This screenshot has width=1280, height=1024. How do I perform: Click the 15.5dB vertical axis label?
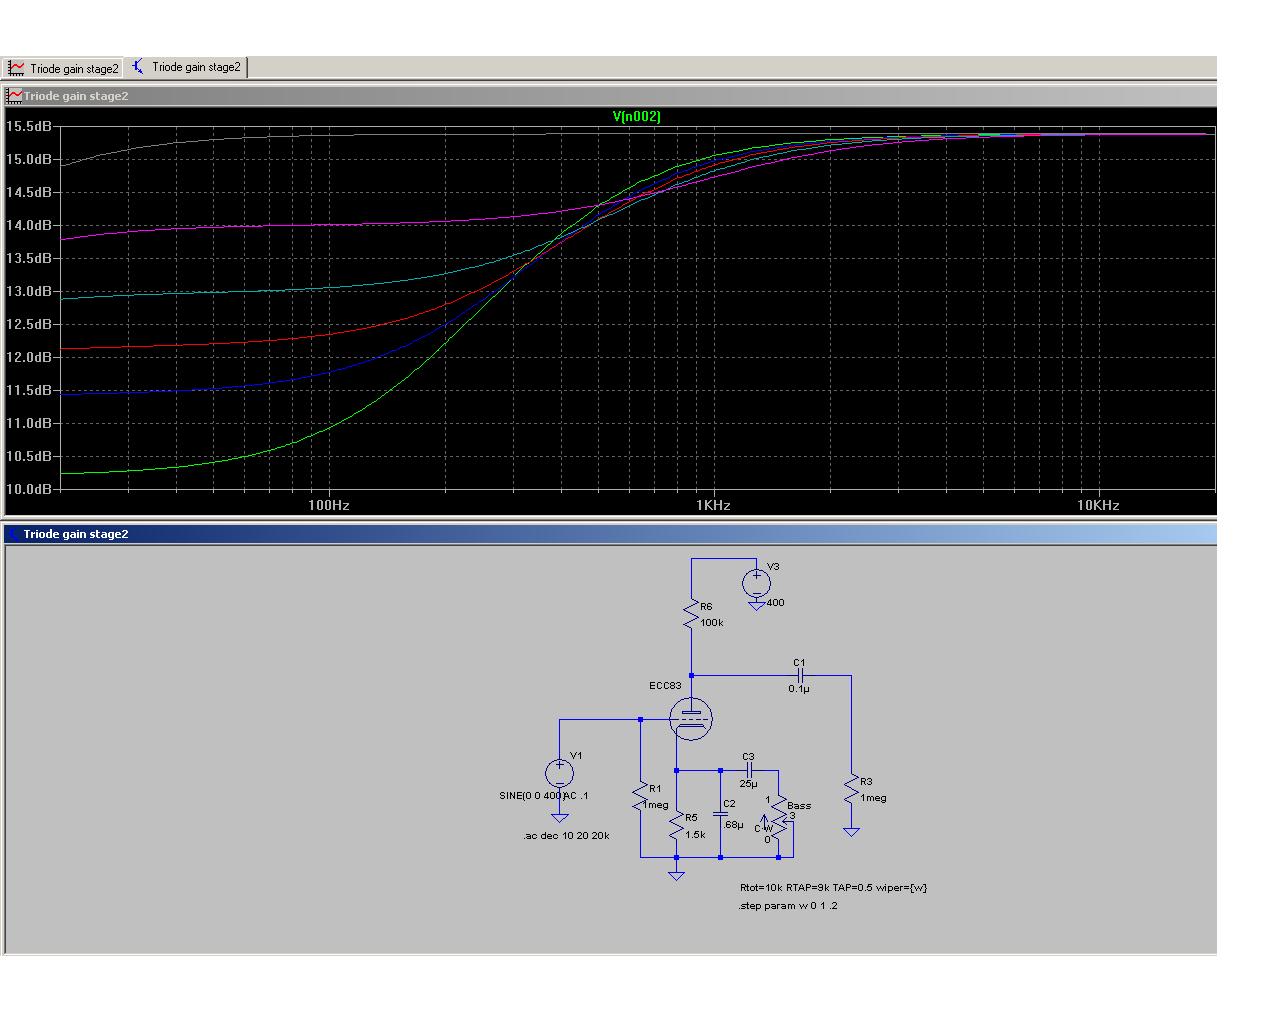tap(28, 126)
